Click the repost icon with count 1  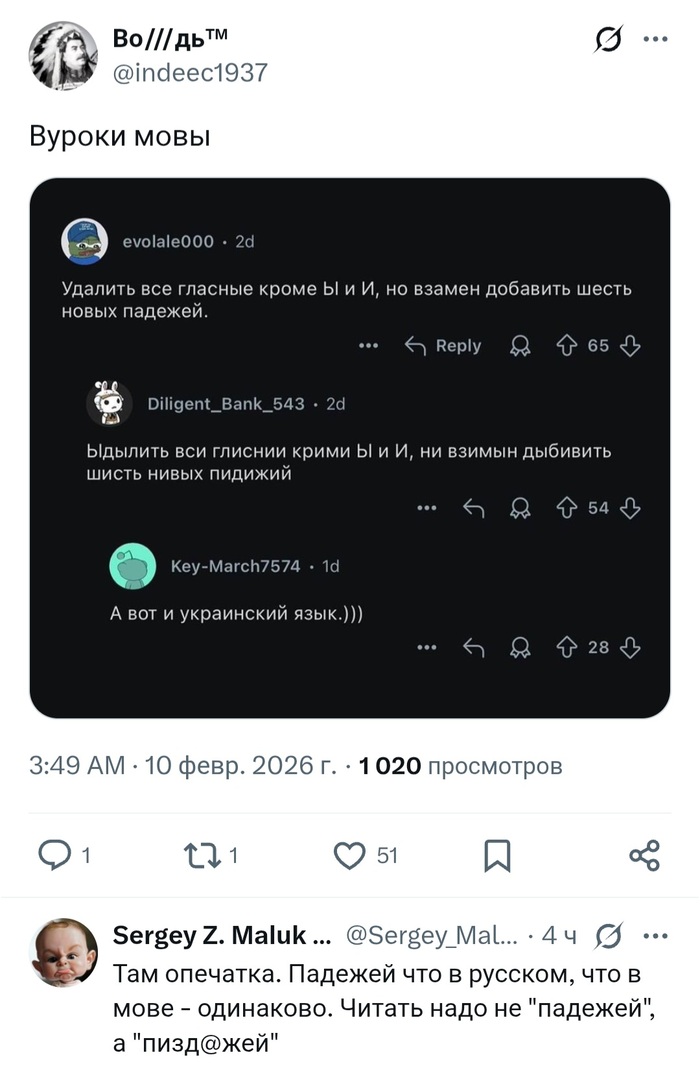coord(198,854)
